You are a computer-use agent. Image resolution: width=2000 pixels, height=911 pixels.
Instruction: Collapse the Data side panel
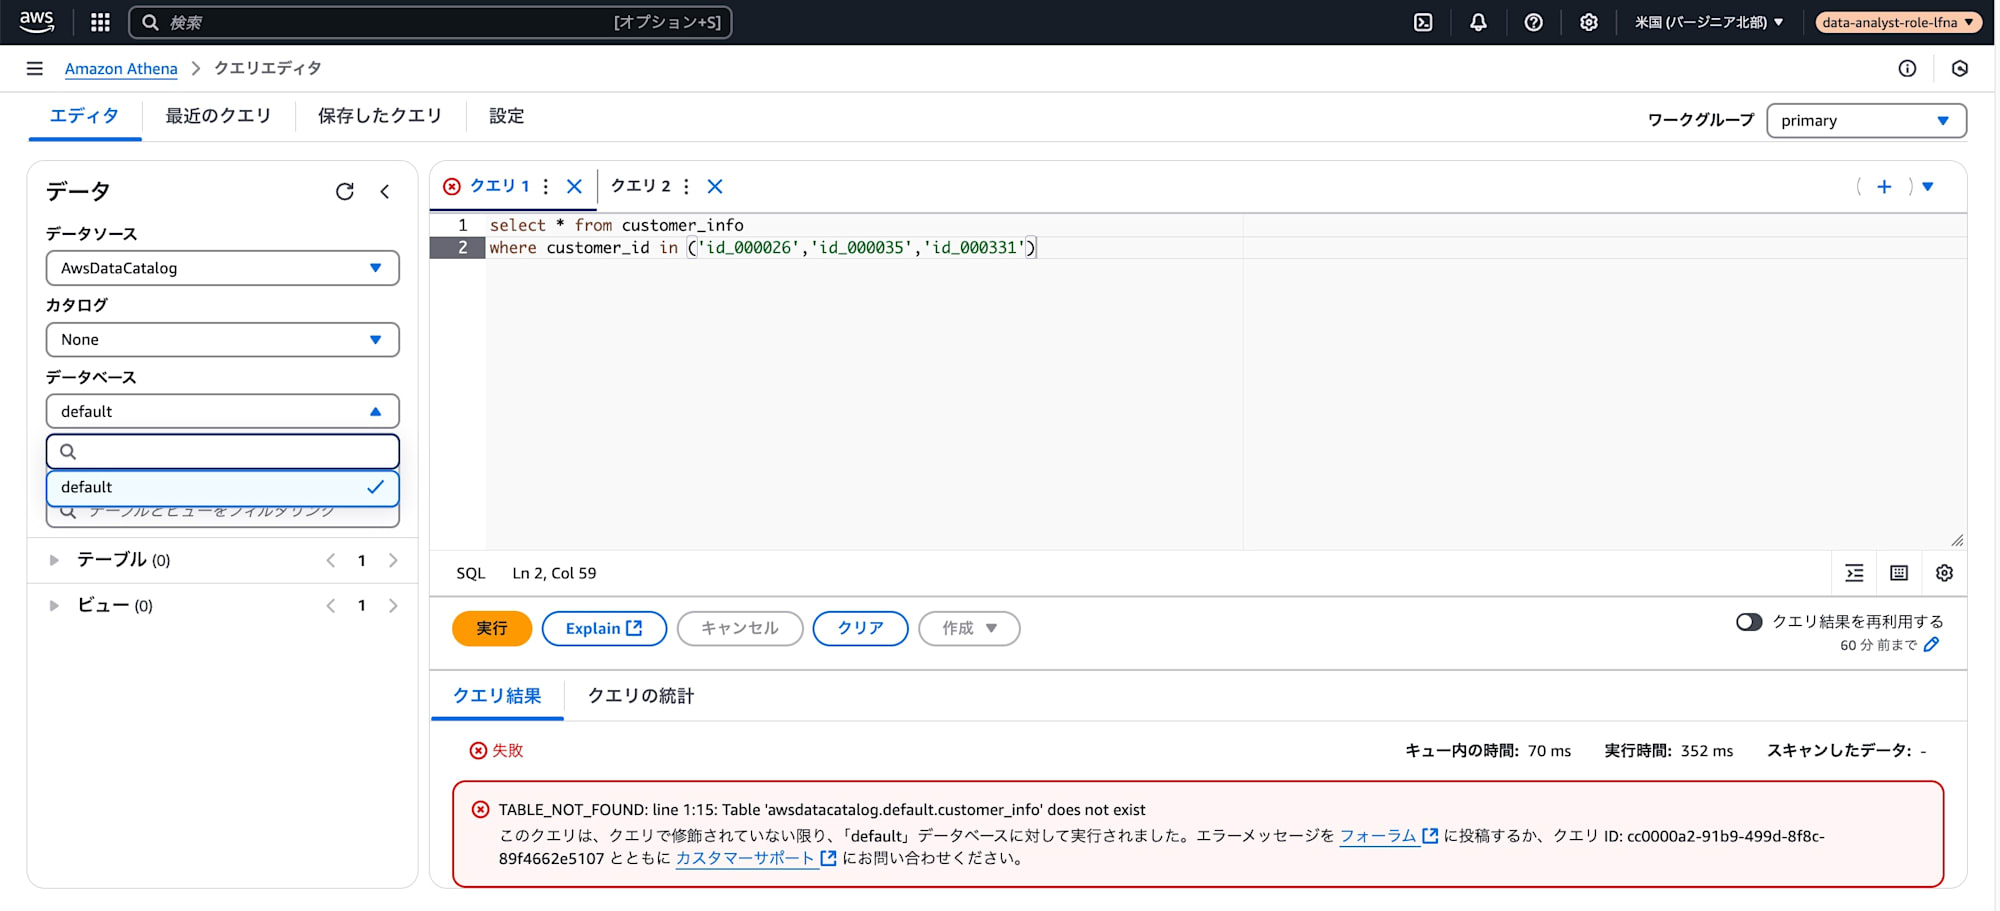tap(385, 191)
